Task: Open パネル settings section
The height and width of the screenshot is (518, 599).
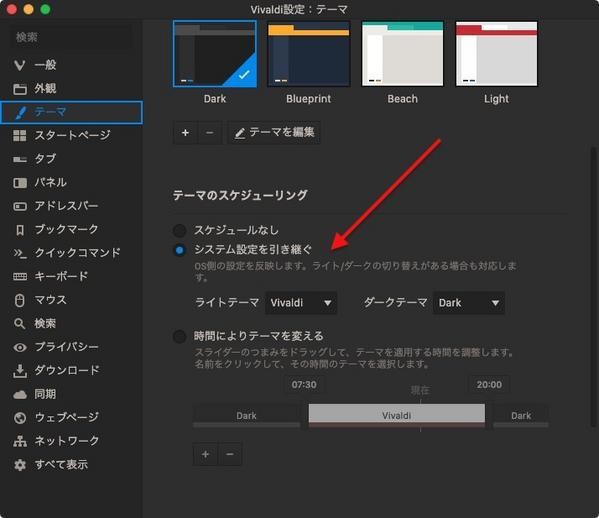Action: point(71,183)
